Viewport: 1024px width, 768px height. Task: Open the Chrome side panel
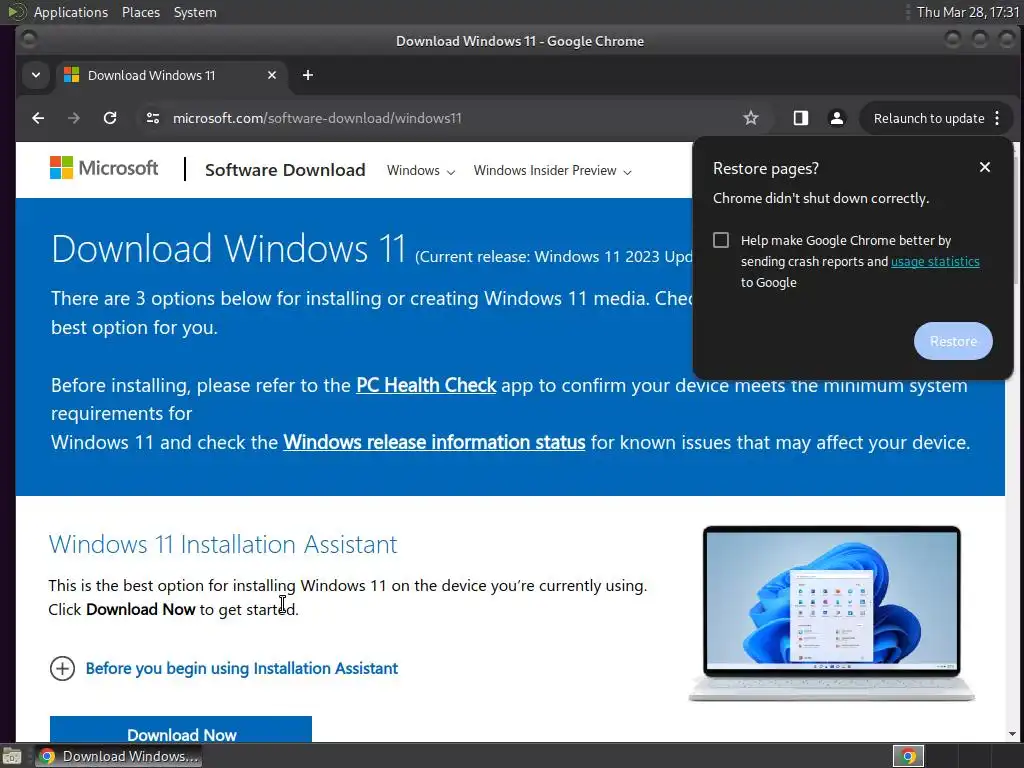[x=801, y=118]
